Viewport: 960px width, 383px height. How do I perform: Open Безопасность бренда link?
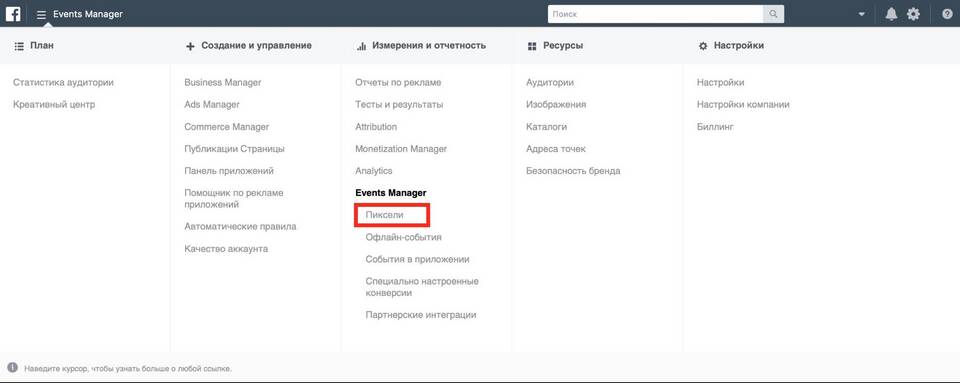pos(573,171)
